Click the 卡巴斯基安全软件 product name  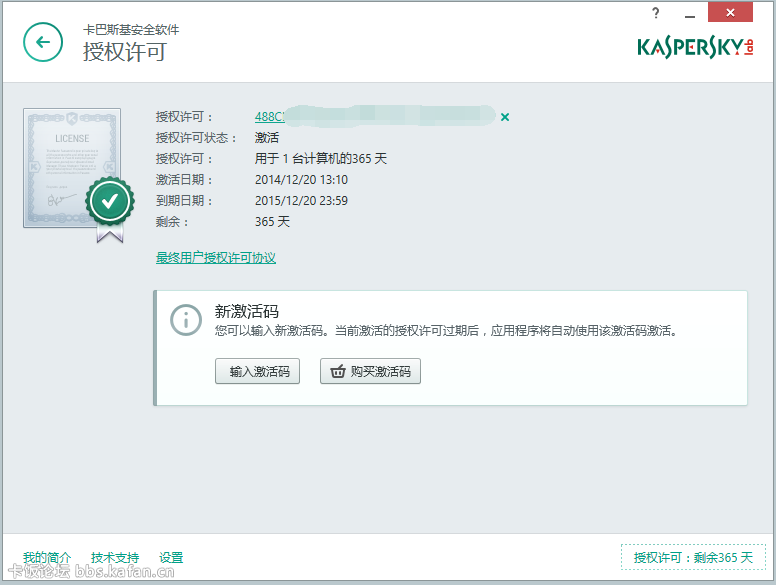coord(131,30)
